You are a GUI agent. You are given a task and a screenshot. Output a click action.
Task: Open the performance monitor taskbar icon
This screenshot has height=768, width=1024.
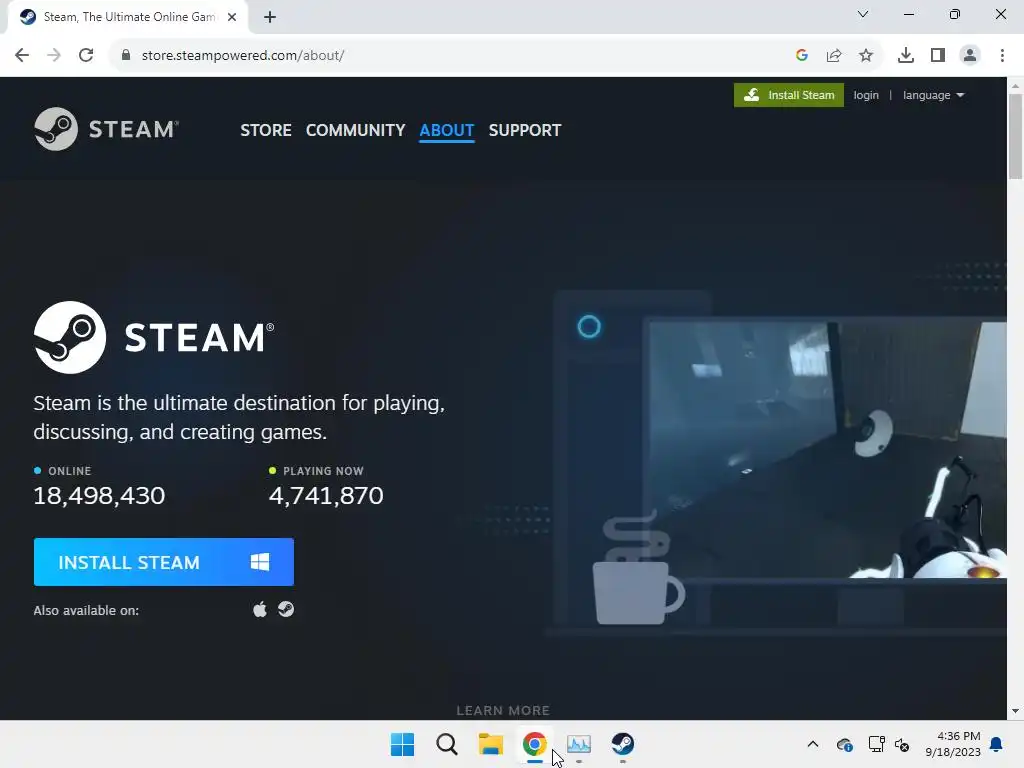click(579, 744)
